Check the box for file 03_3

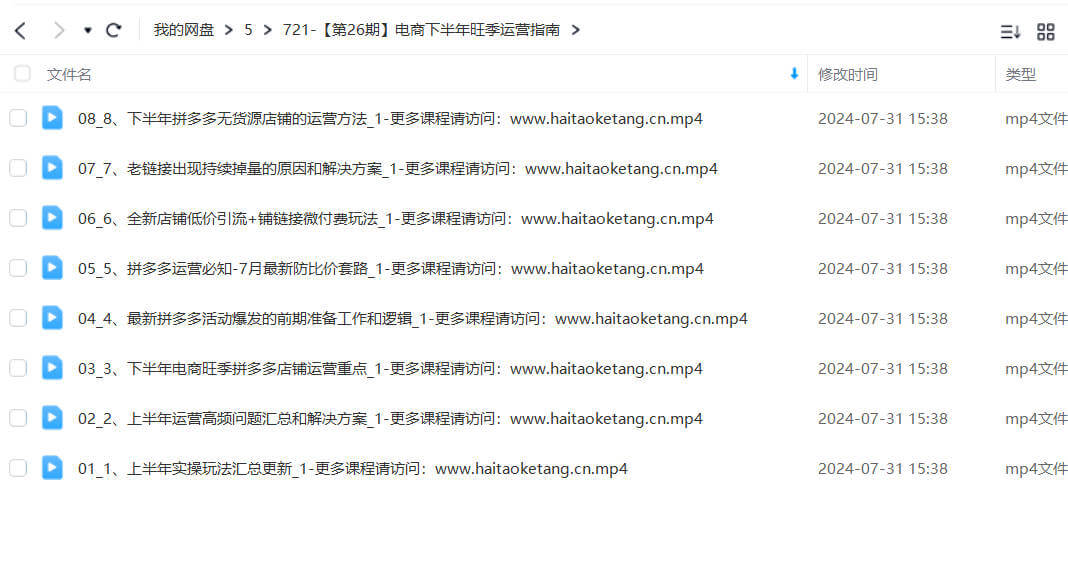point(18,368)
